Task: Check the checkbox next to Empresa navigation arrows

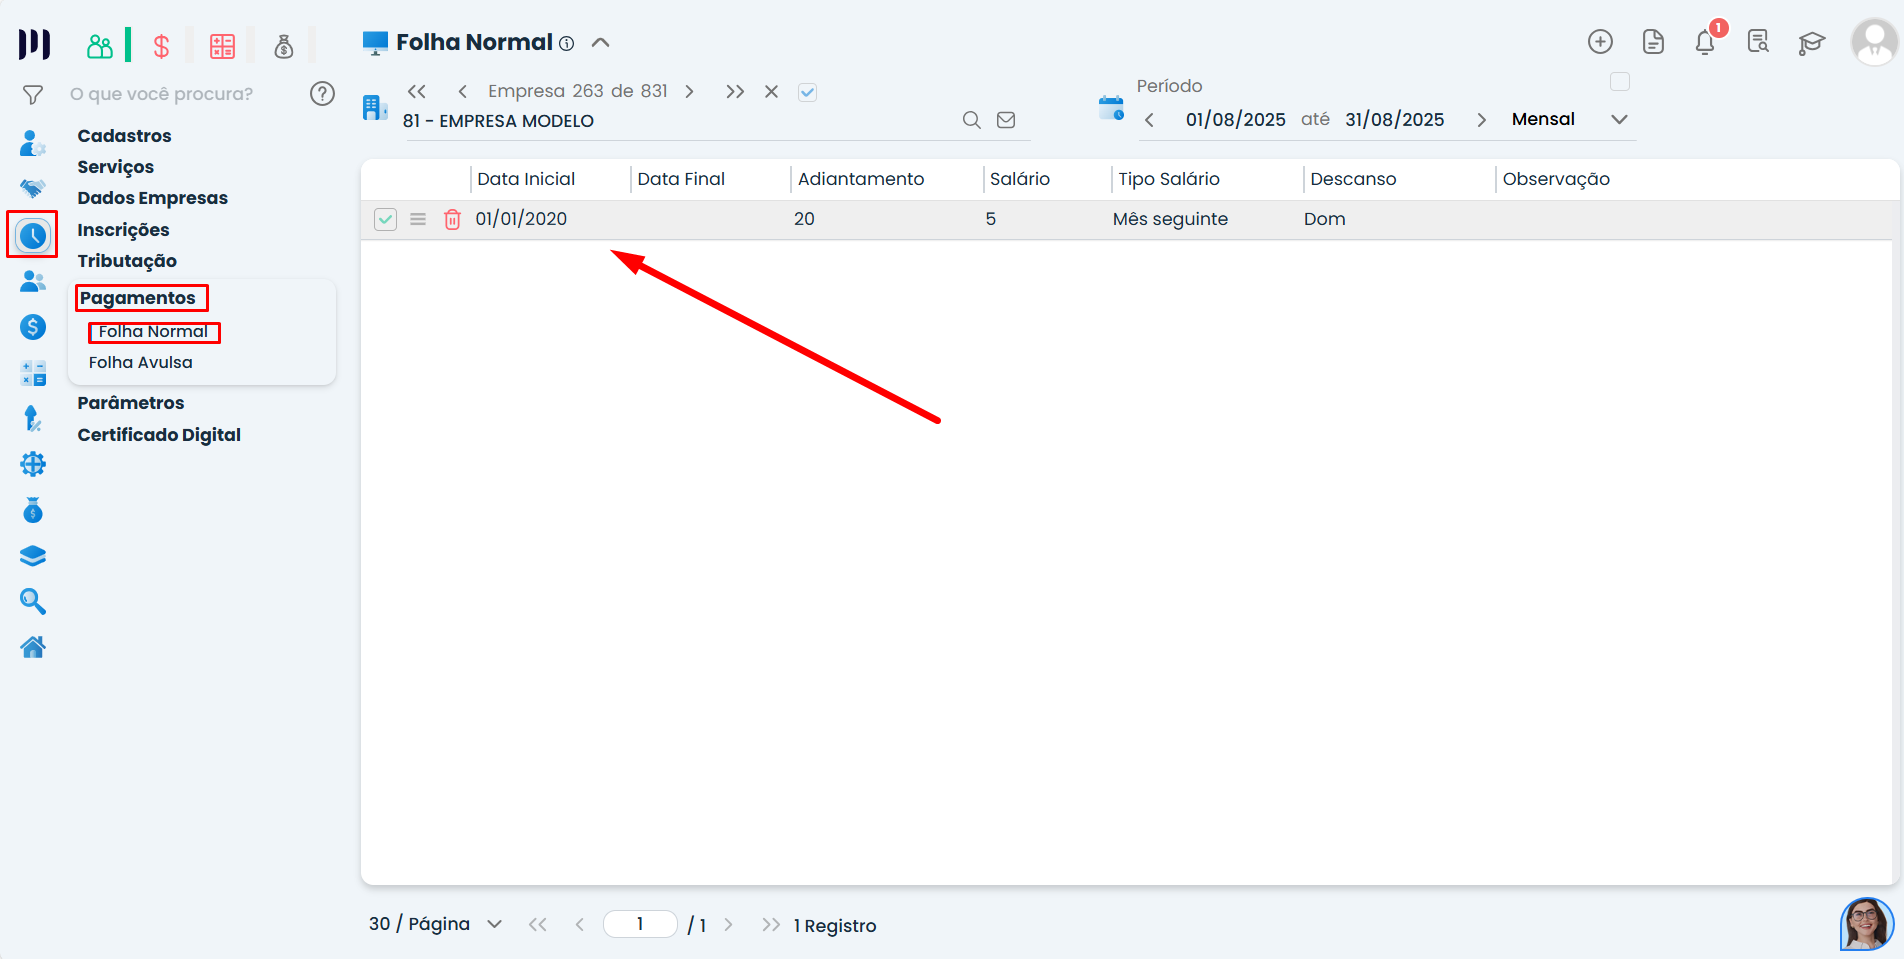Action: 807,91
